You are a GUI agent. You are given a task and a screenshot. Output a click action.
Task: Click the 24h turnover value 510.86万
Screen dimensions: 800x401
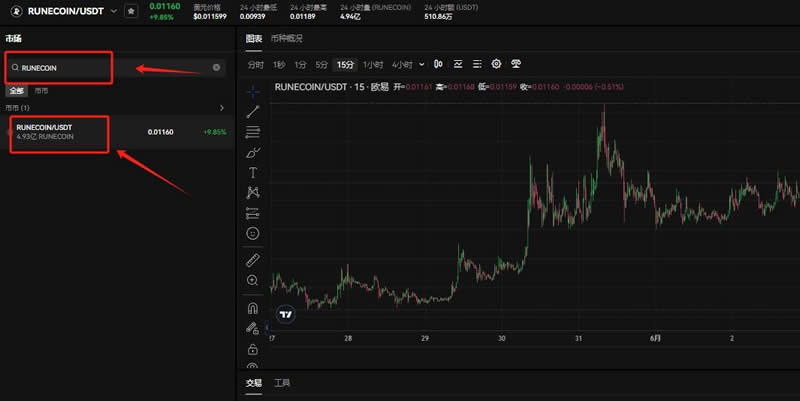click(438, 16)
